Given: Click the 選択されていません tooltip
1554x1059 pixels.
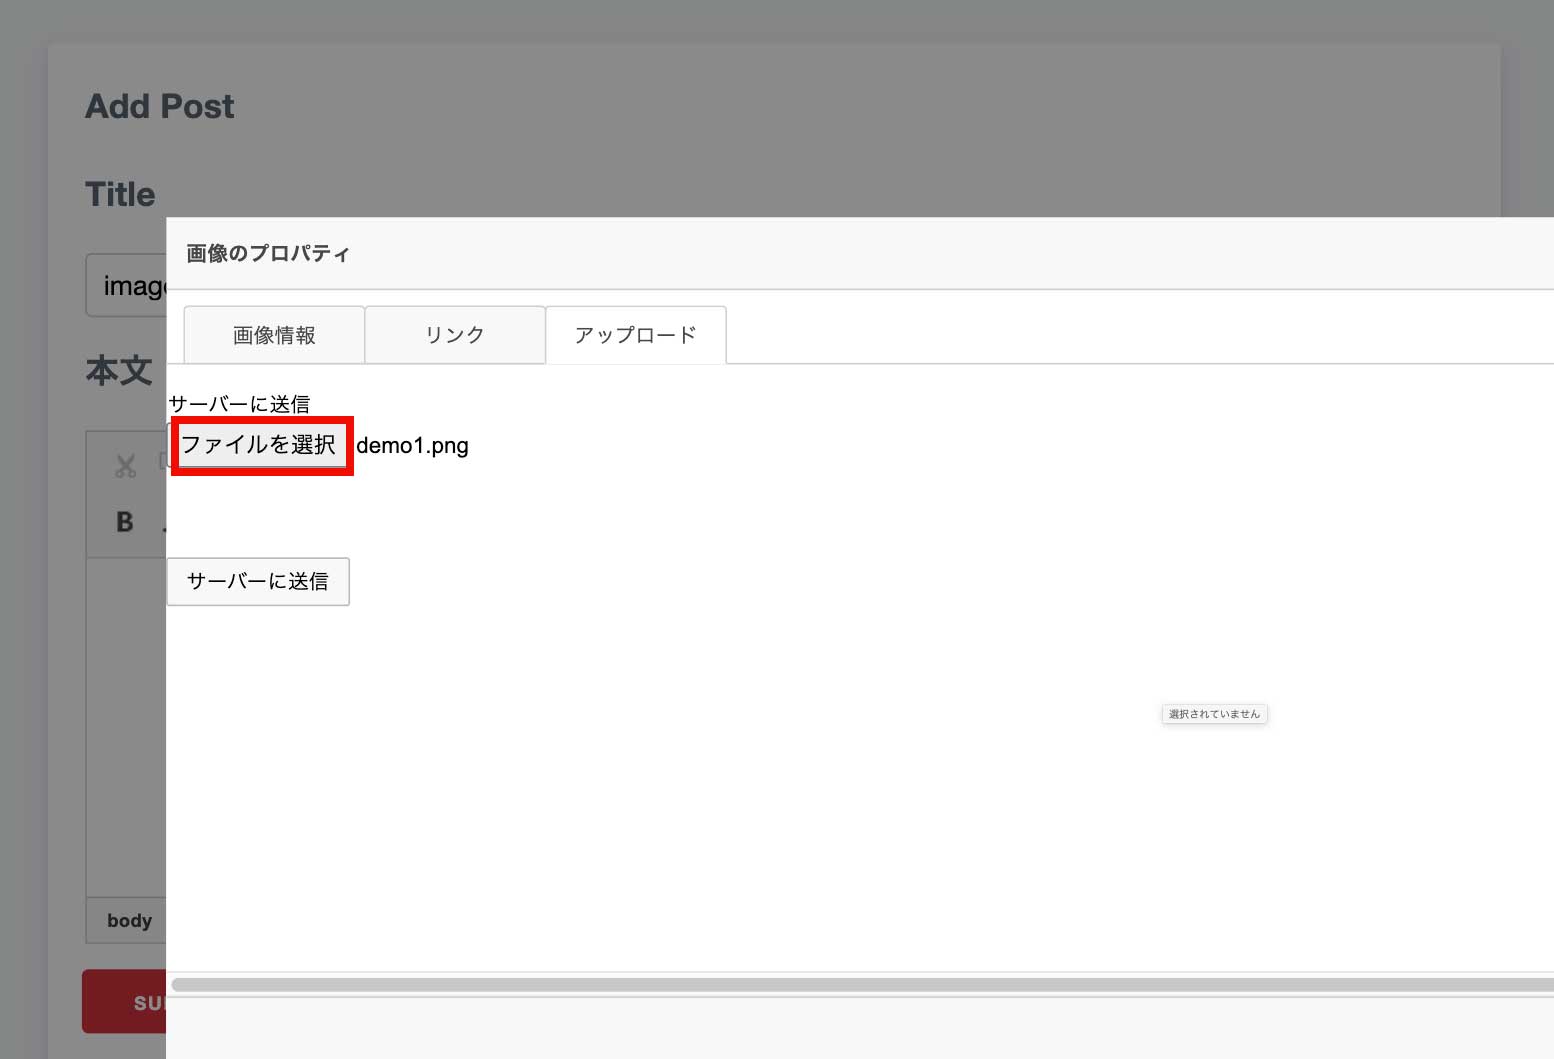Looking at the screenshot, I should (1214, 714).
